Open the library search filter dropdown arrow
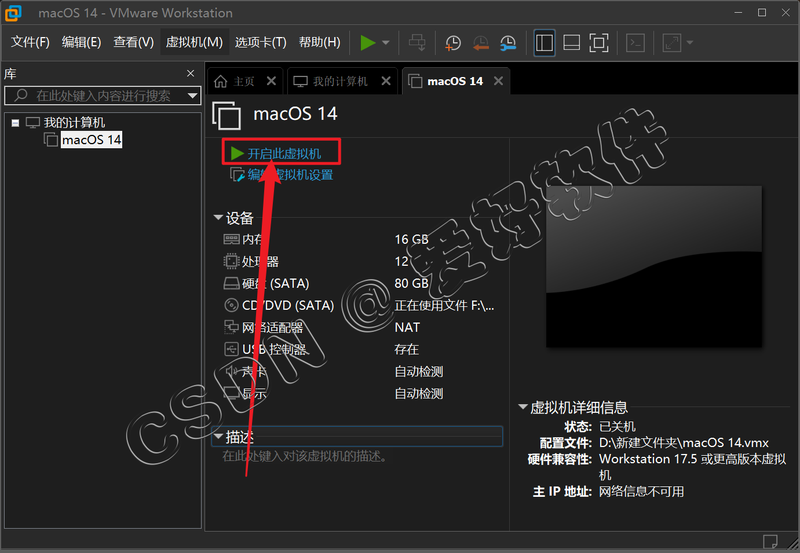This screenshot has width=800, height=553. pos(193,95)
